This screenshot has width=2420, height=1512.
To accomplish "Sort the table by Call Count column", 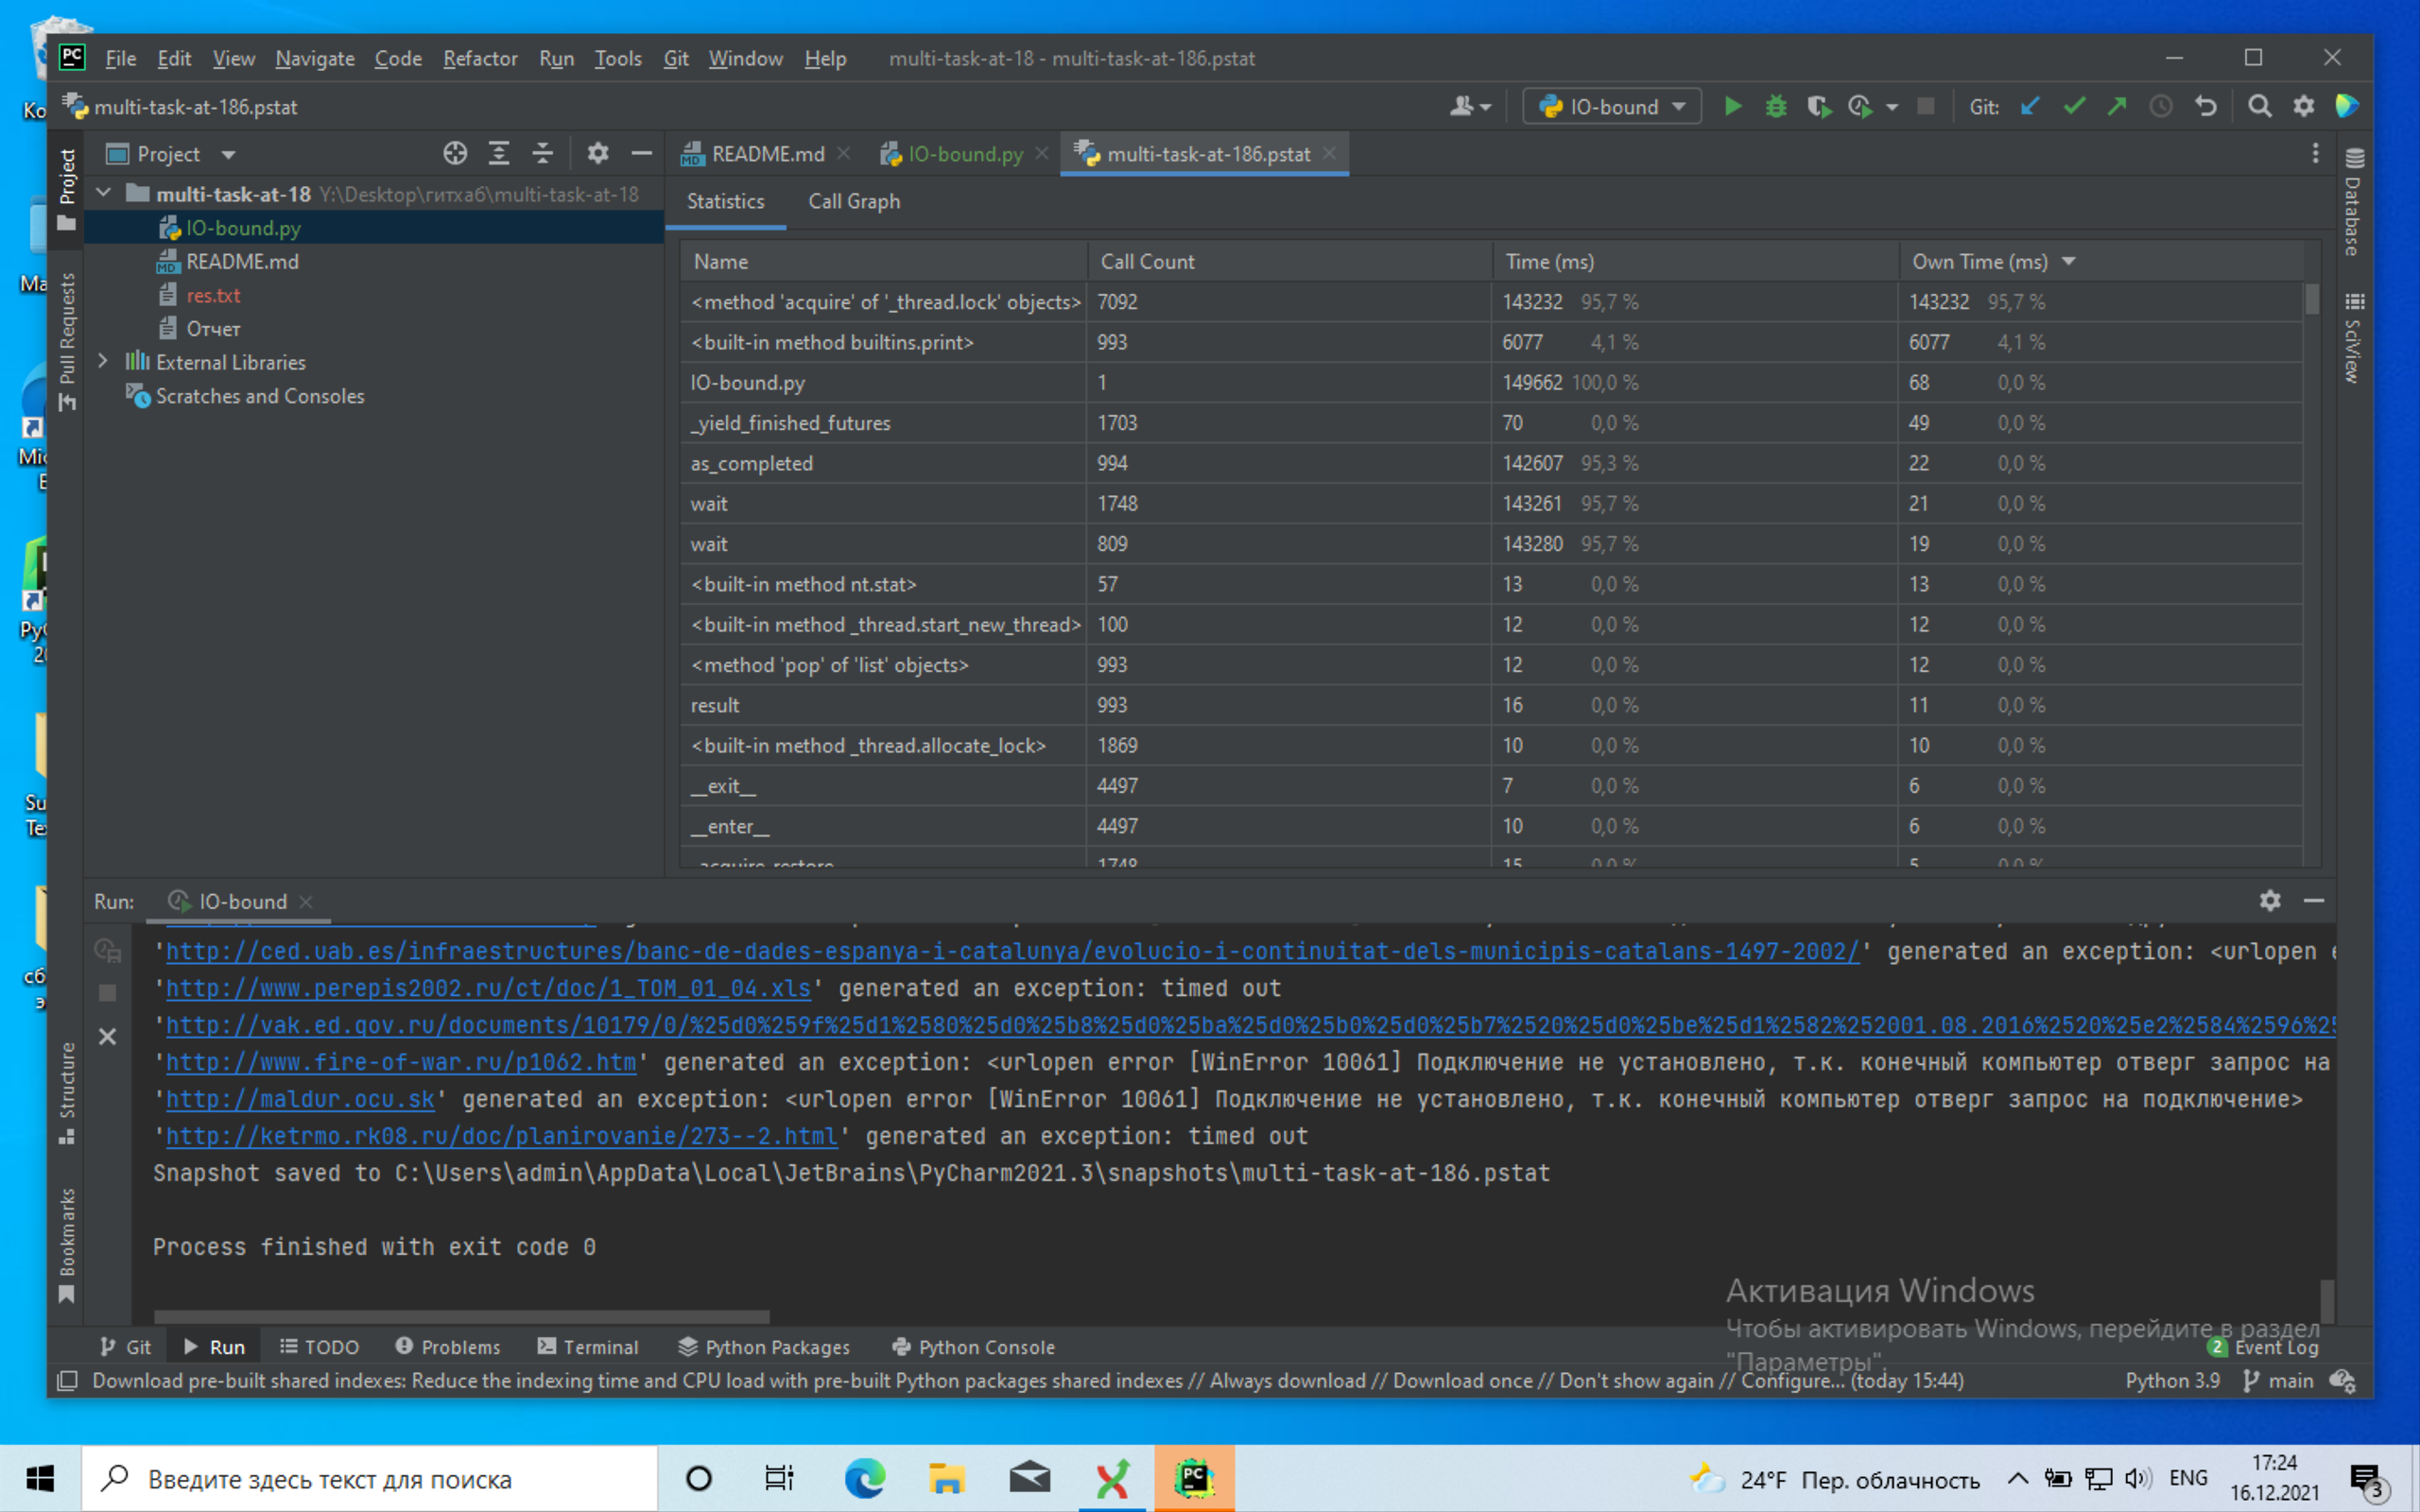I will [x=1147, y=261].
